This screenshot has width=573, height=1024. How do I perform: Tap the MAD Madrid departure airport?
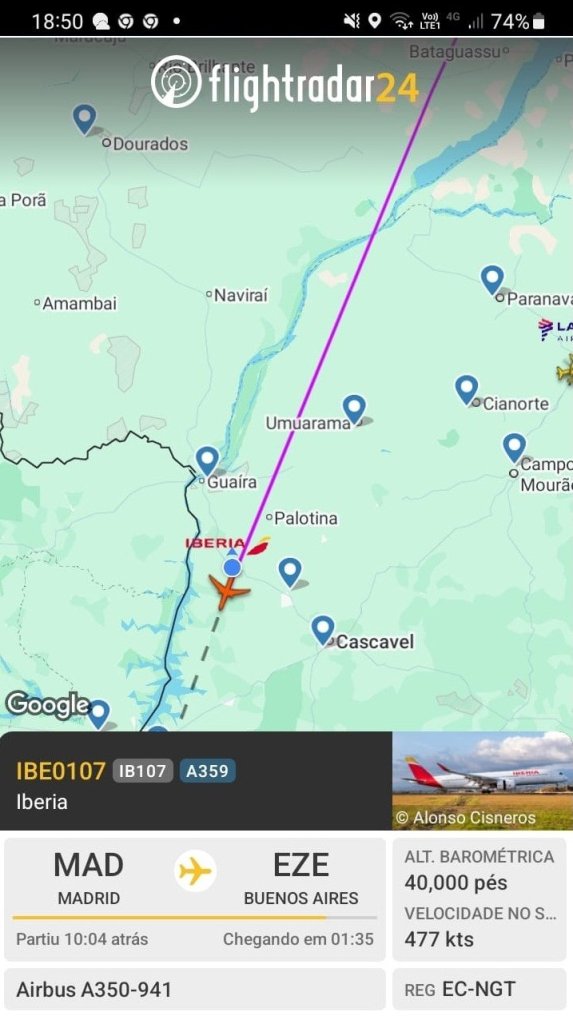pos(89,878)
